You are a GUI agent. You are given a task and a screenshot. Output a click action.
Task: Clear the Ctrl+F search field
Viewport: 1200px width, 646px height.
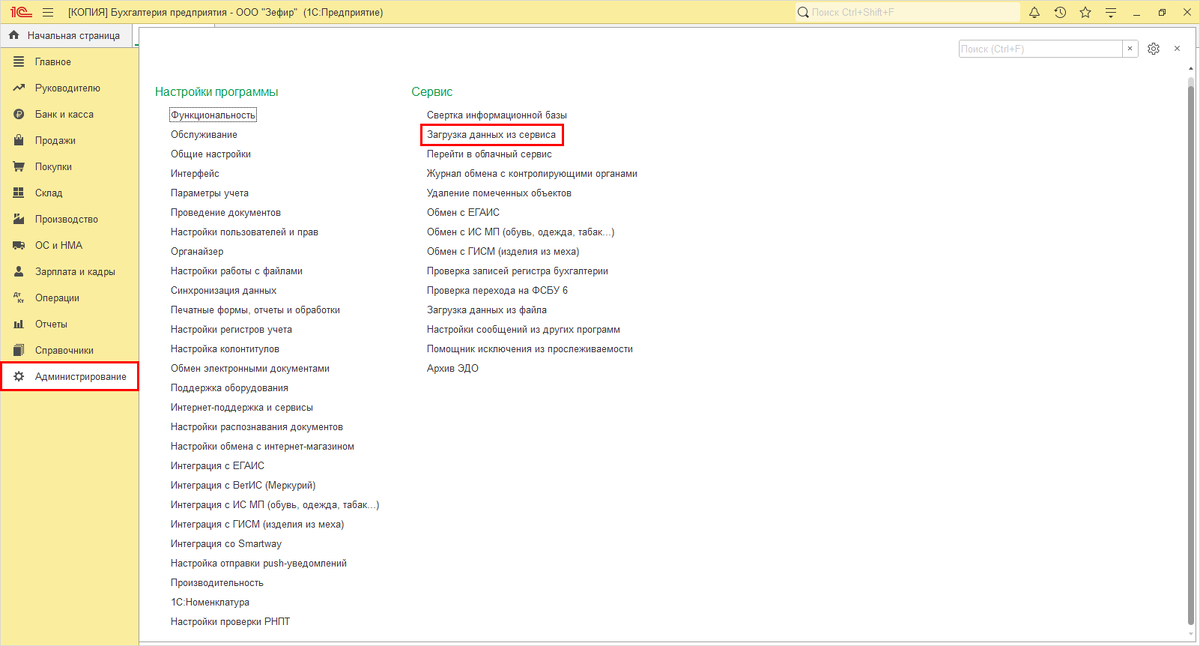coord(1130,48)
